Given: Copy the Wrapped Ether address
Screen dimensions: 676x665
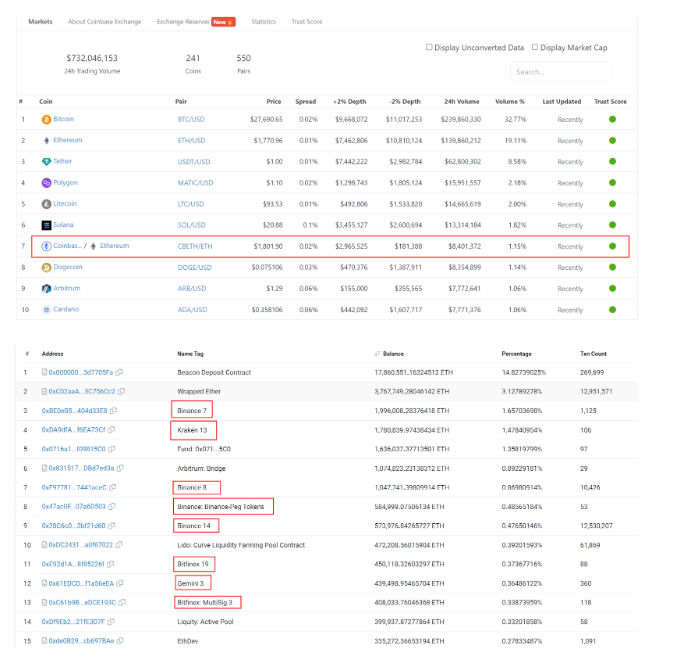Looking at the screenshot, I should pyautogui.click(x=122, y=392).
